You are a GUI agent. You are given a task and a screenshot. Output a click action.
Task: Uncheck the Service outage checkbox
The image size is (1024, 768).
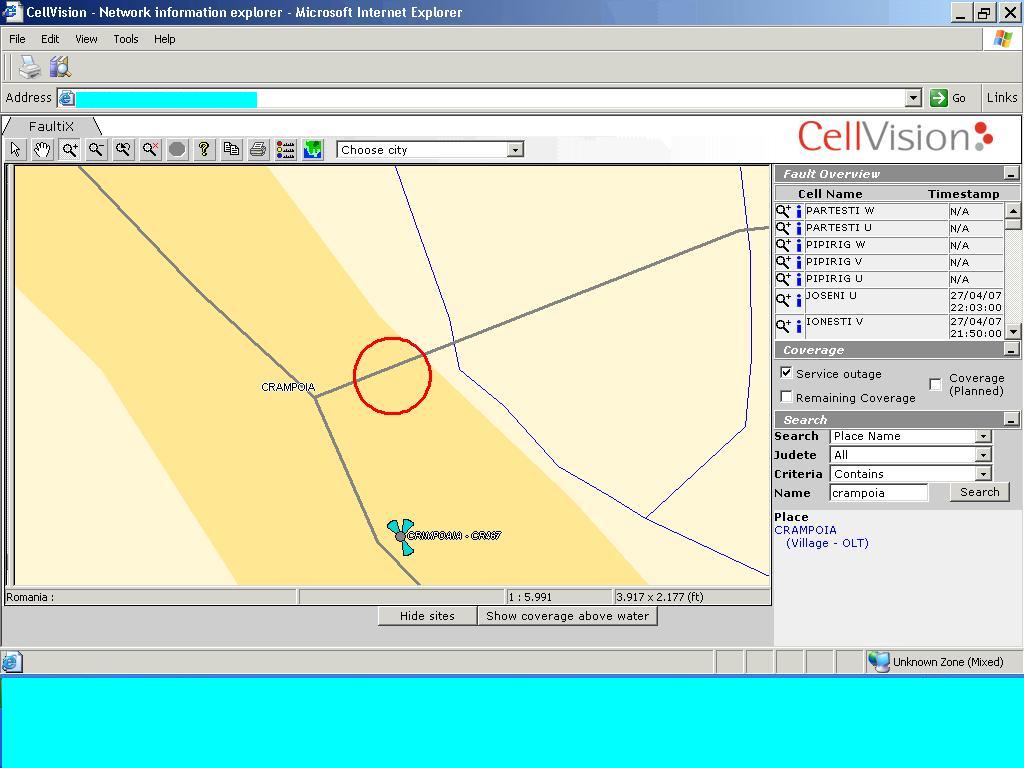pos(786,373)
